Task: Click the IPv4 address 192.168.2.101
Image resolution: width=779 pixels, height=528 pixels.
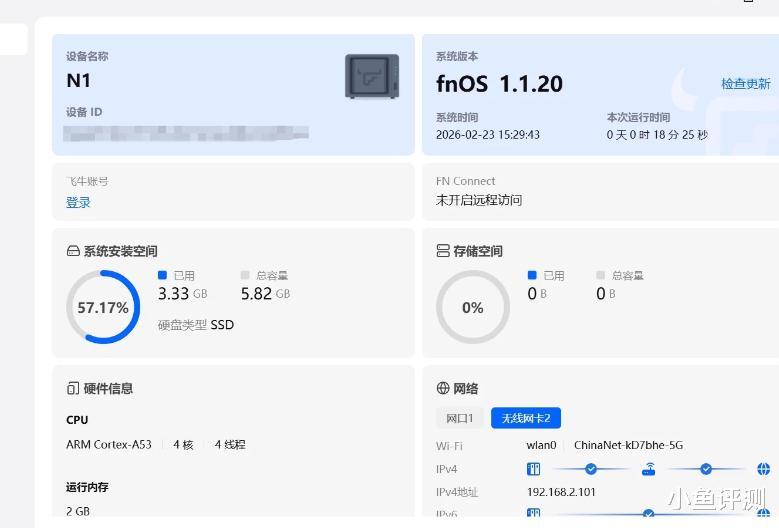Action: [561, 492]
